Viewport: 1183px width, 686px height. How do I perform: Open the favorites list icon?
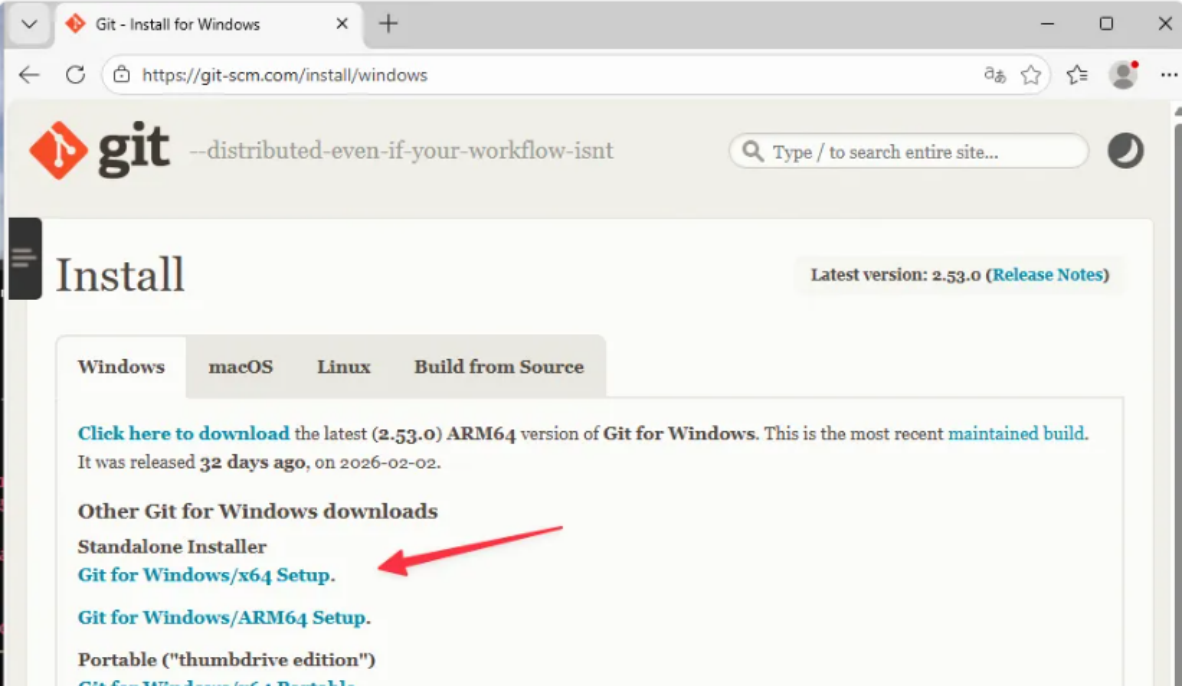coord(1077,75)
